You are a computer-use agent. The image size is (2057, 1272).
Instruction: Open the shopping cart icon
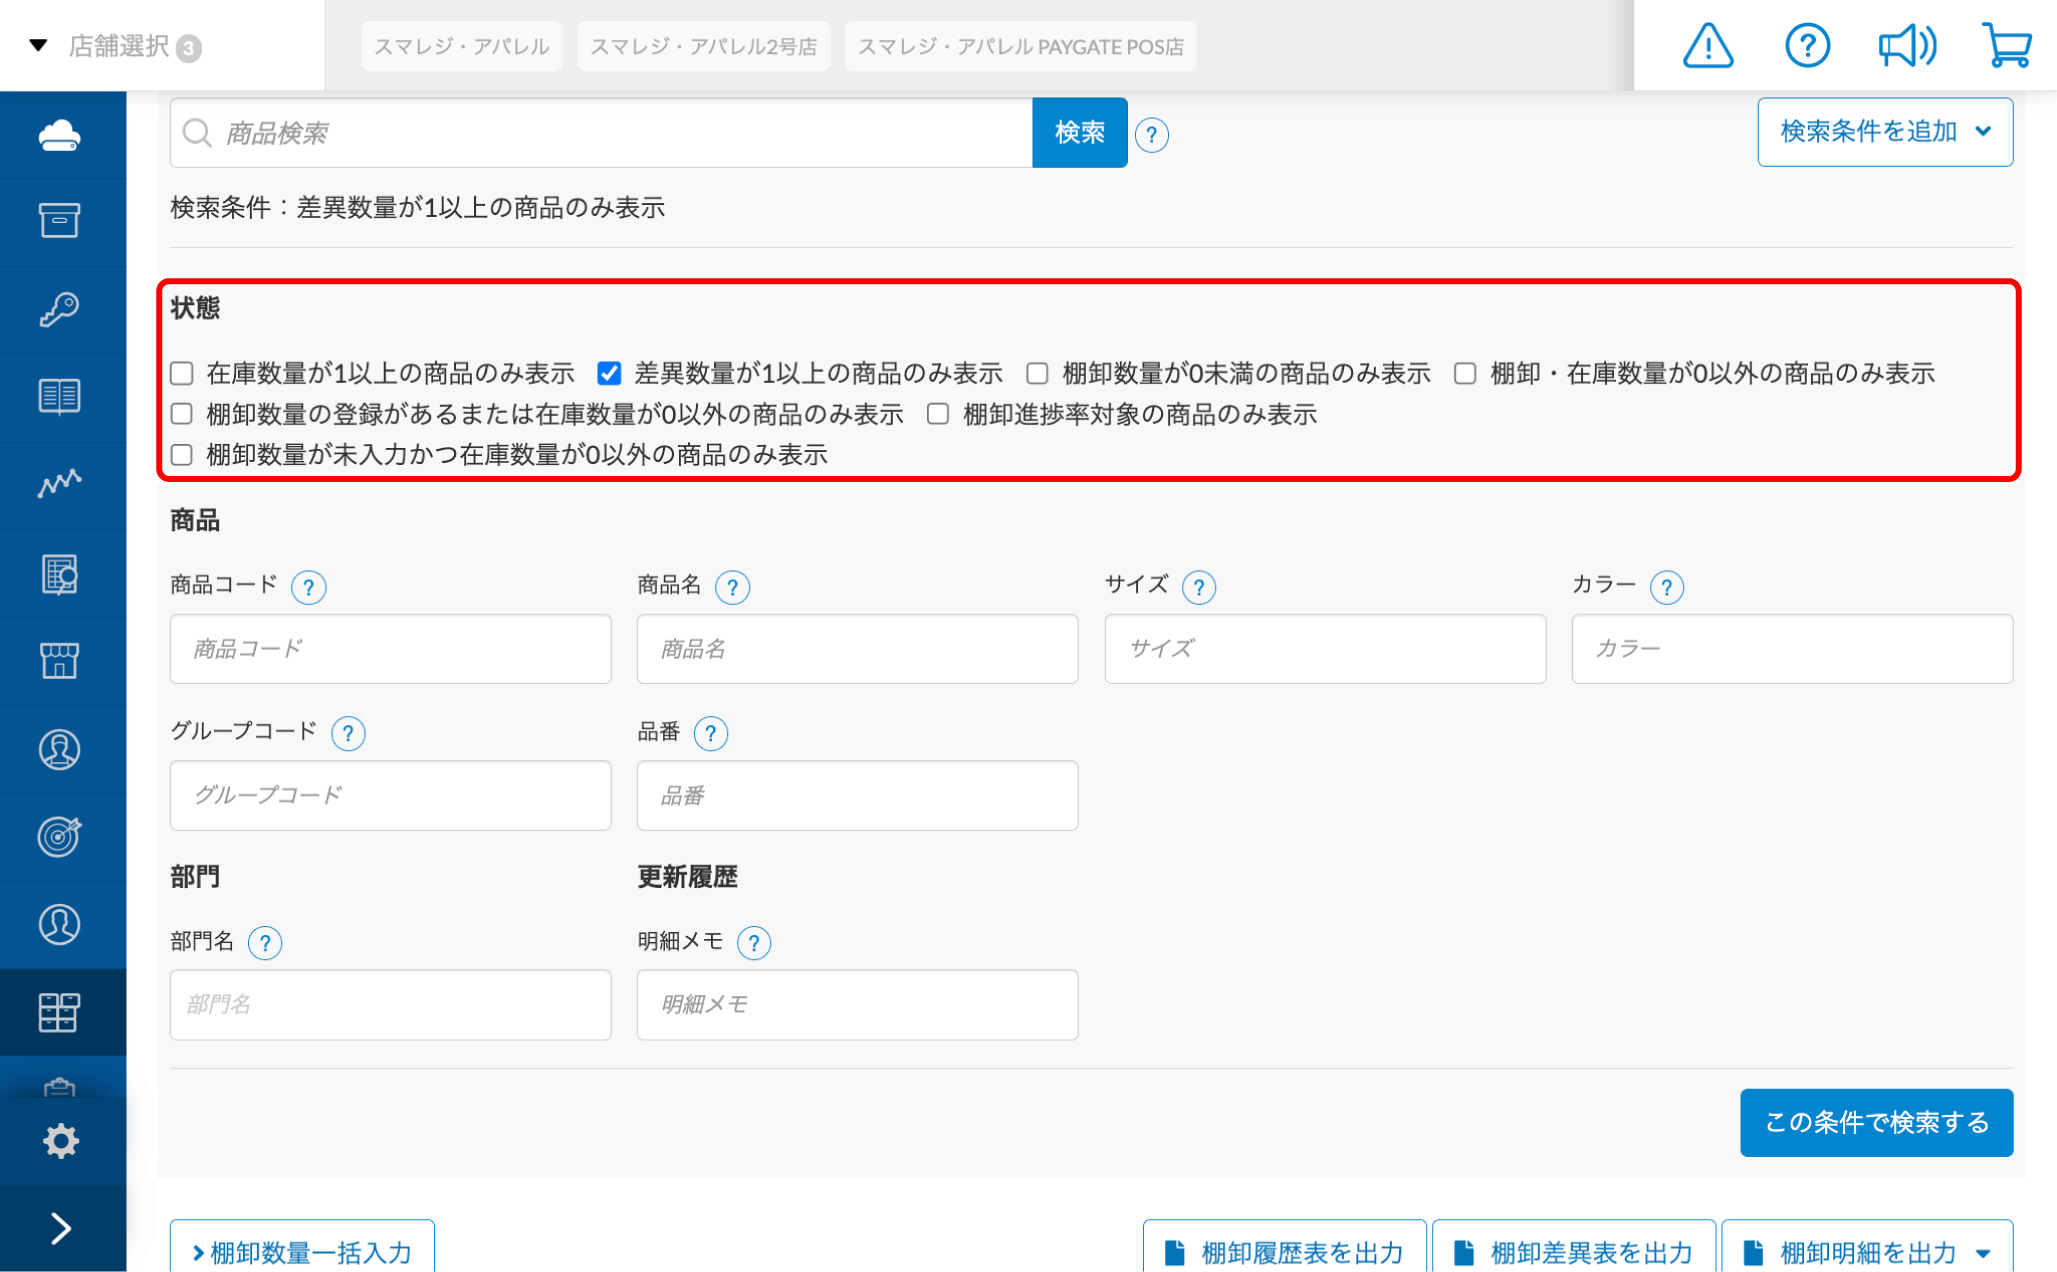point(2006,46)
